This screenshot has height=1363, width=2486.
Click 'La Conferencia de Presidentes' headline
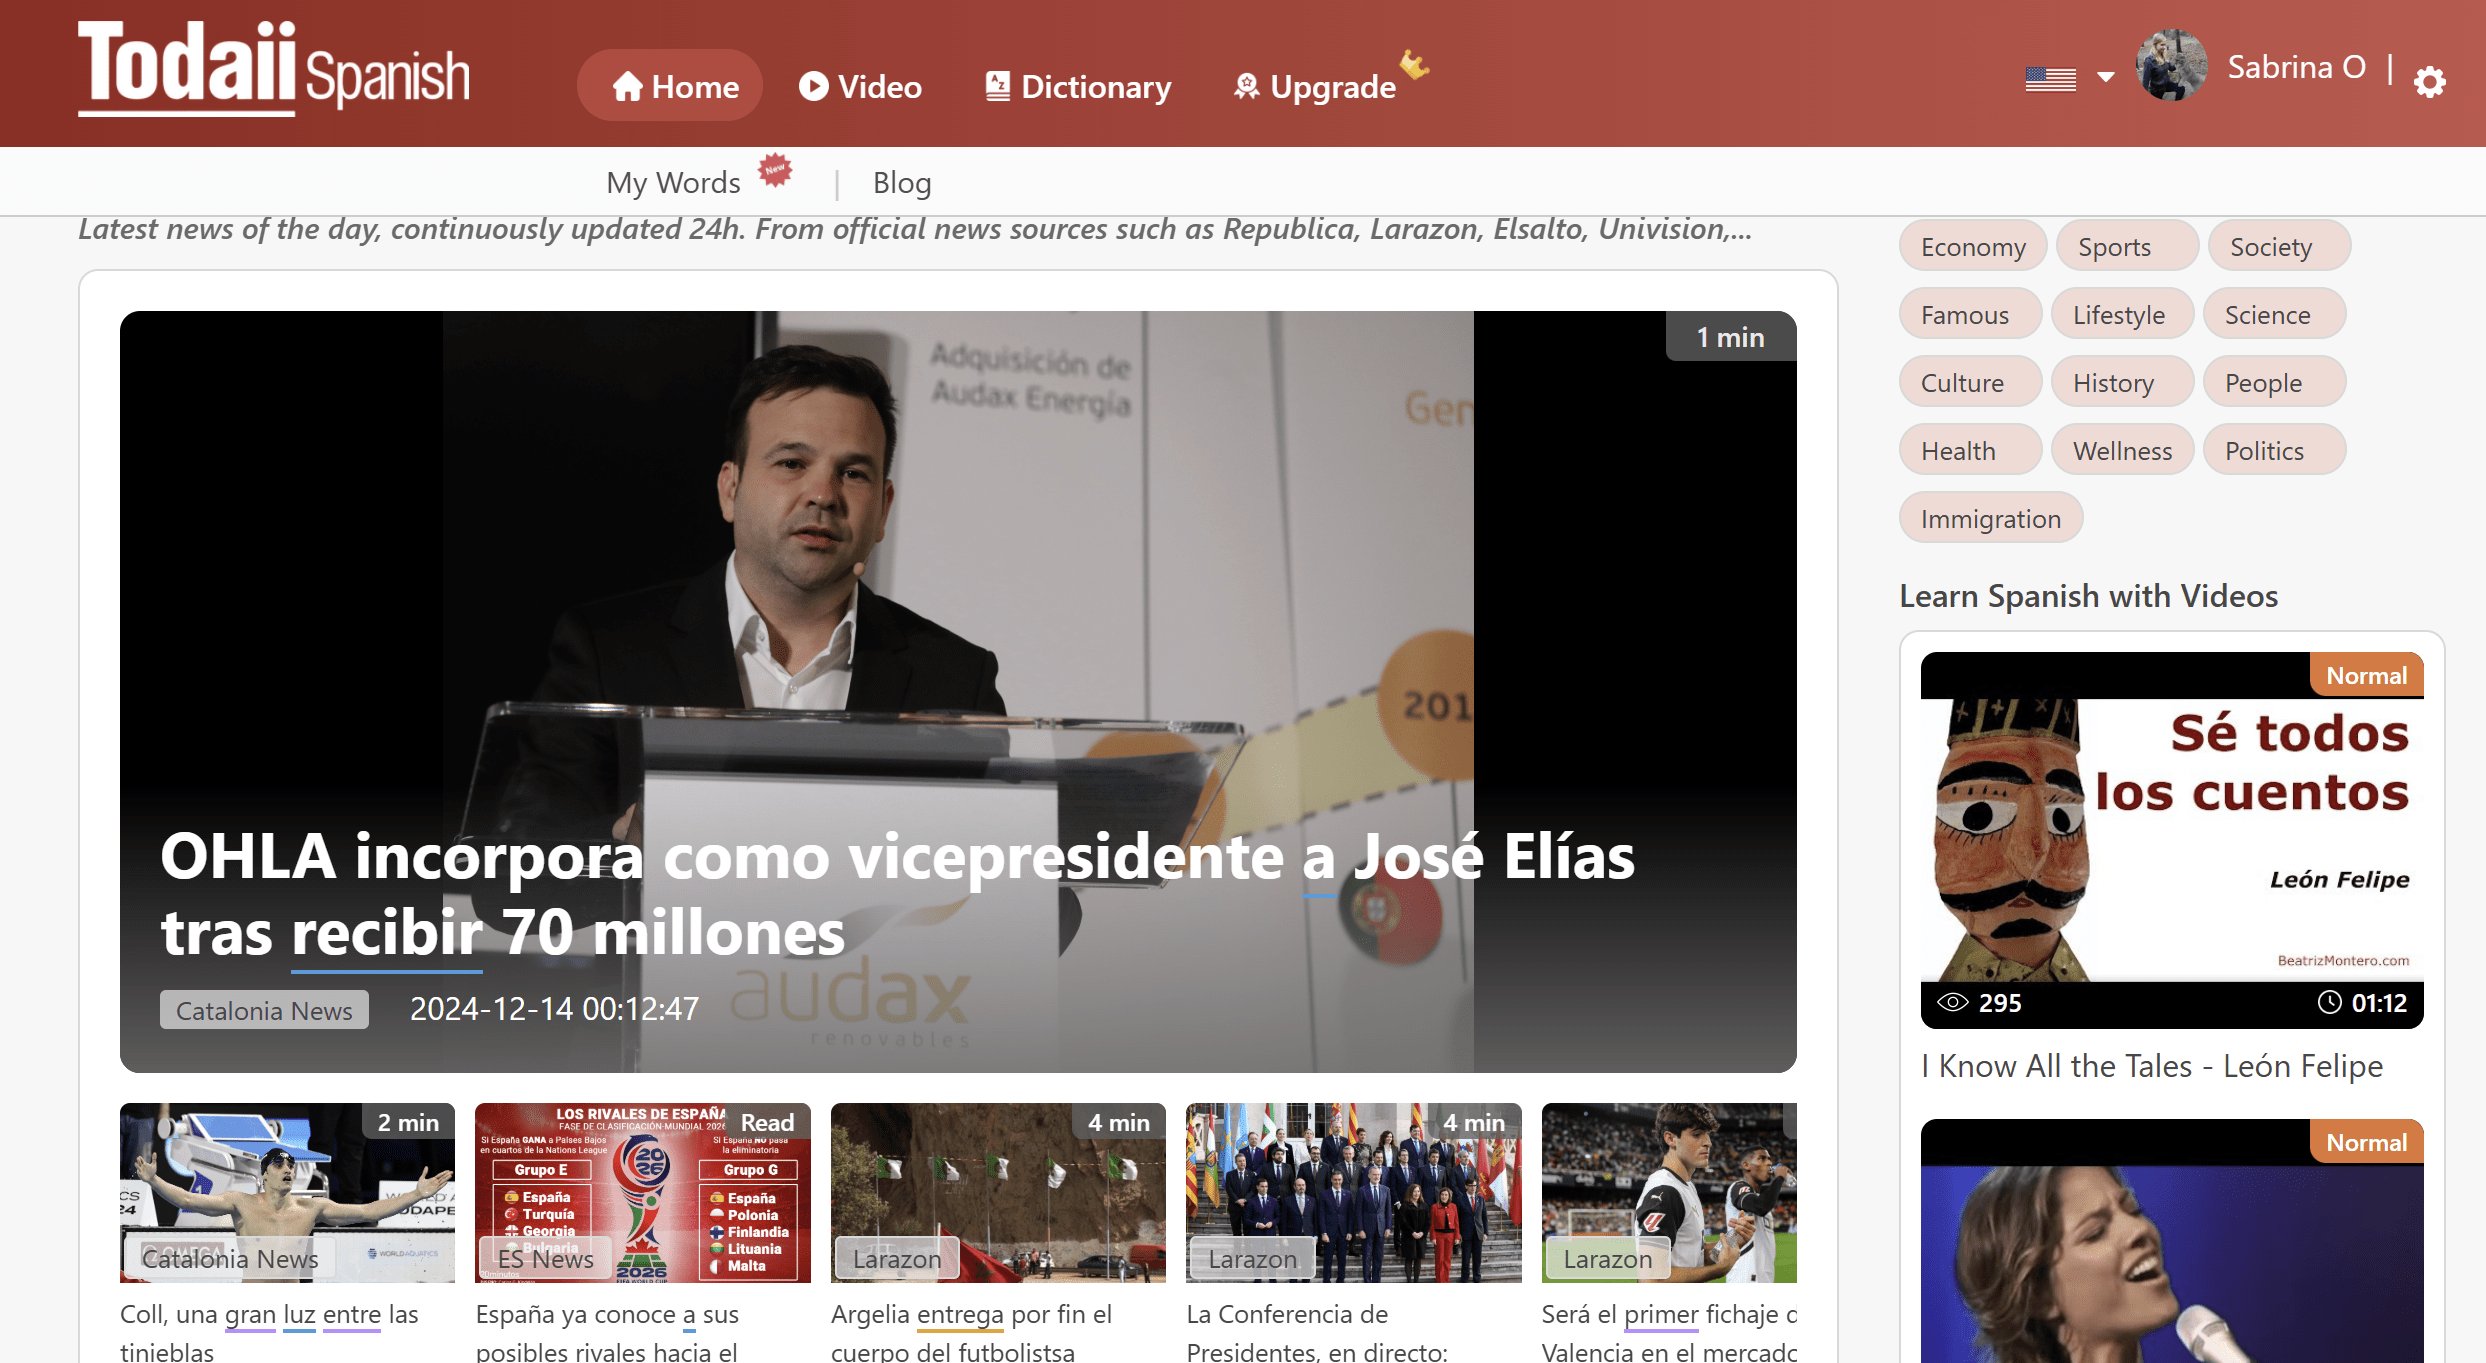point(1317,1332)
